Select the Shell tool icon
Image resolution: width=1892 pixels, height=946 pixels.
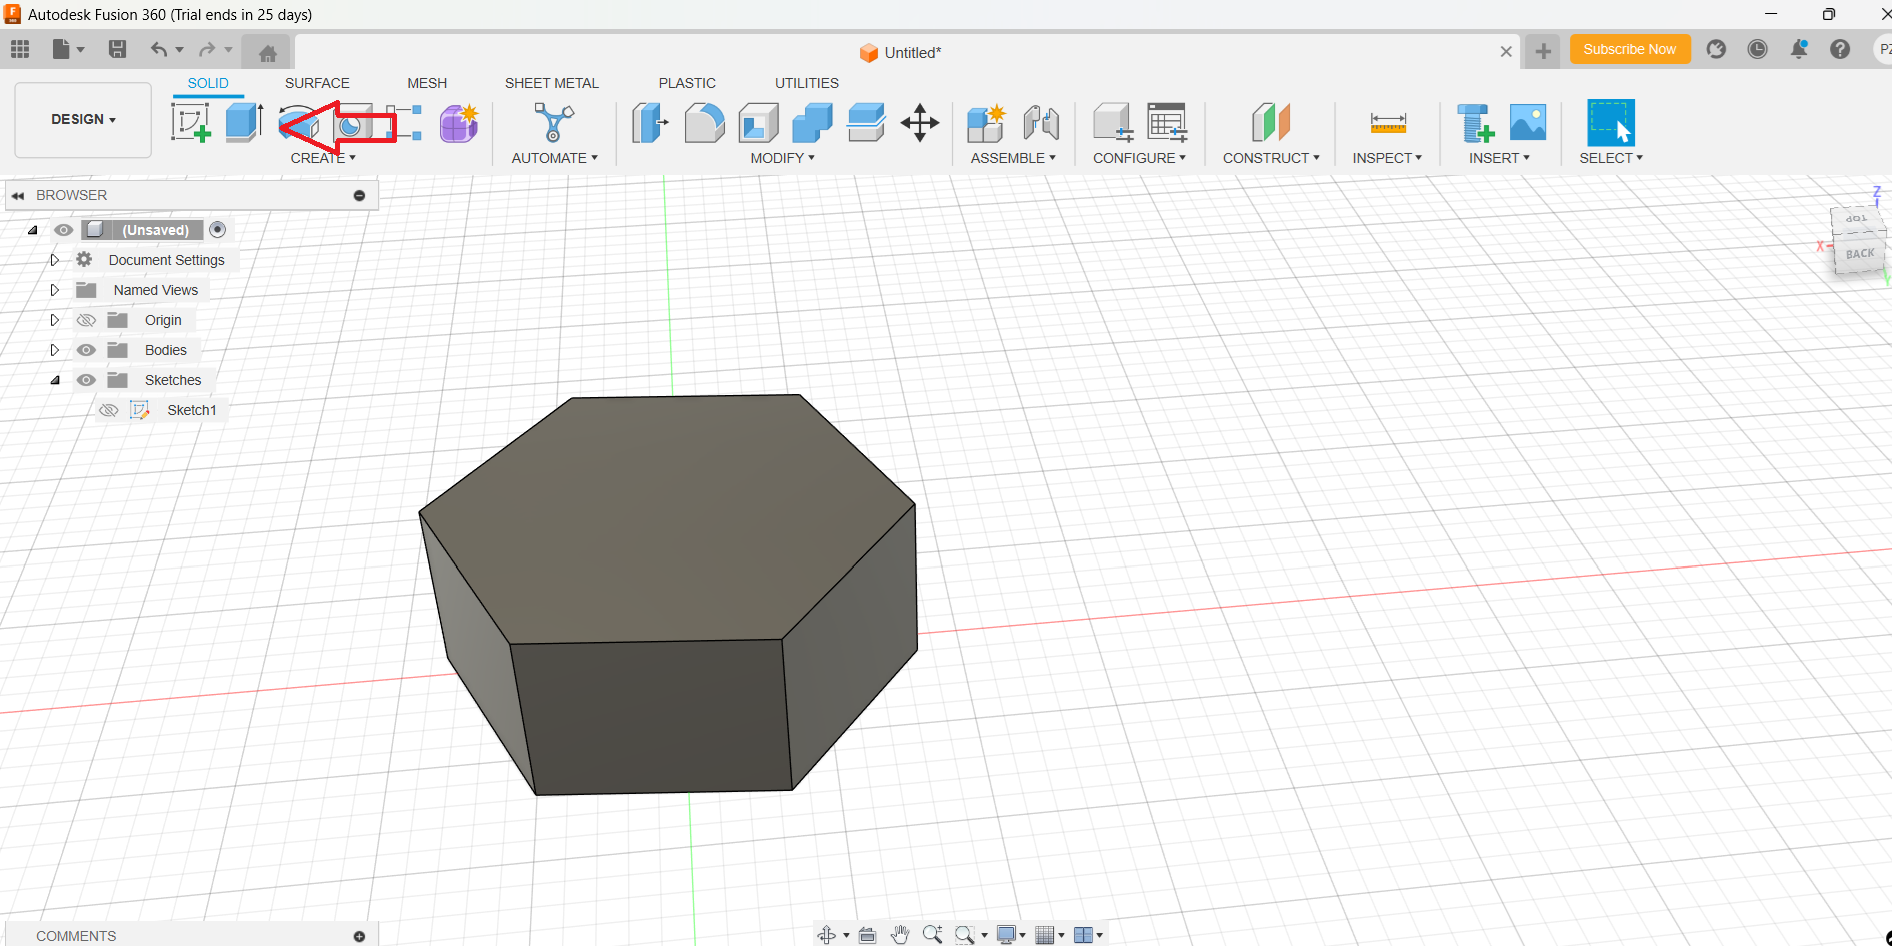click(x=758, y=123)
